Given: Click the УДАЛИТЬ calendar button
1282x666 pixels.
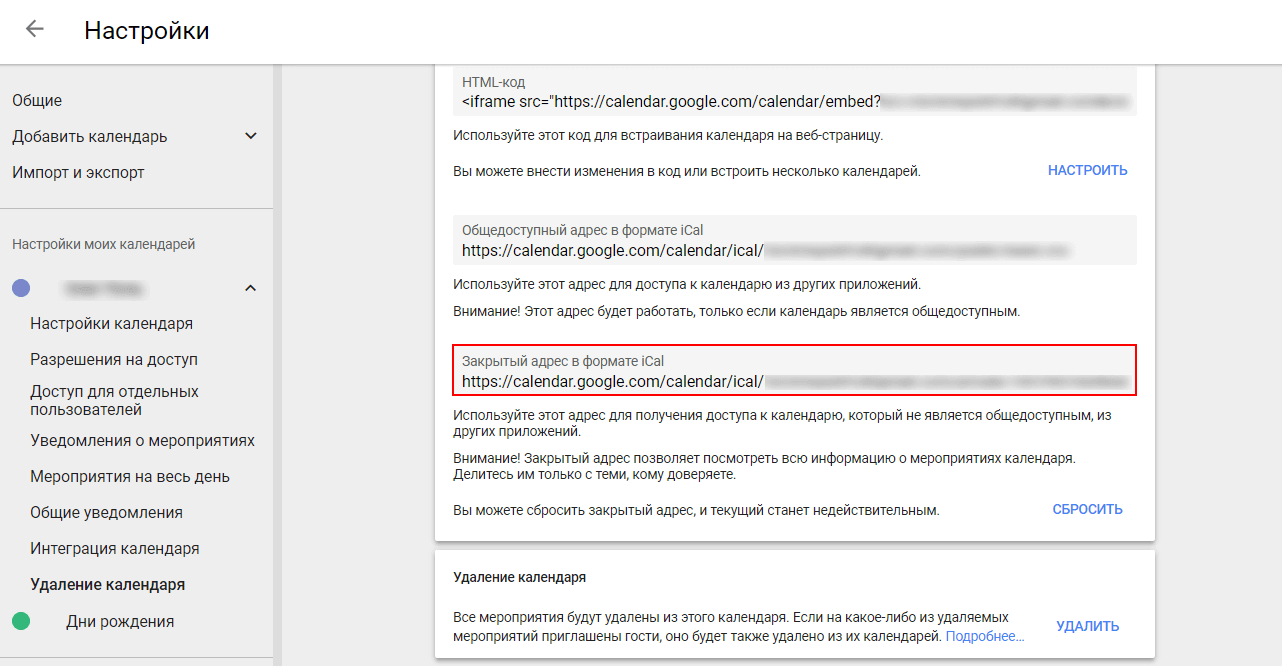Looking at the screenshot, I should point(1087,626).
